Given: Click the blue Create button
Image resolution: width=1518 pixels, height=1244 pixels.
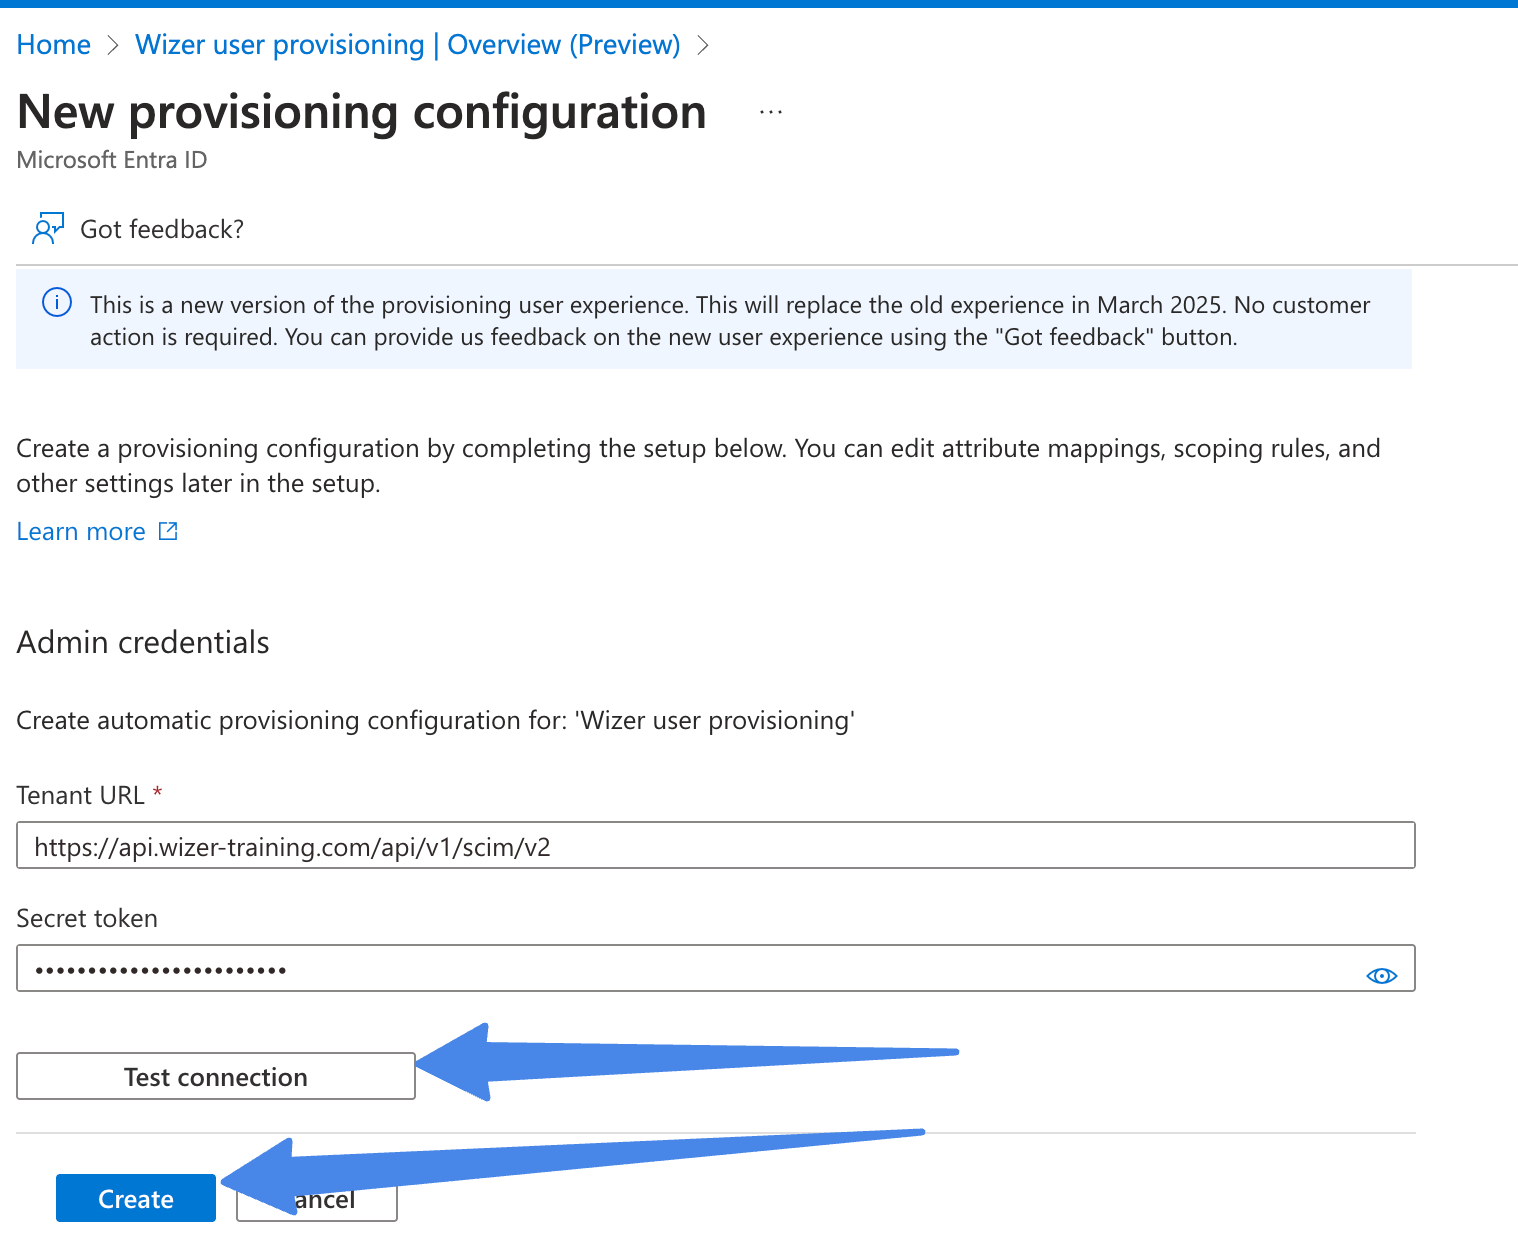Looking at the screenshot, I should [135, 1198].
